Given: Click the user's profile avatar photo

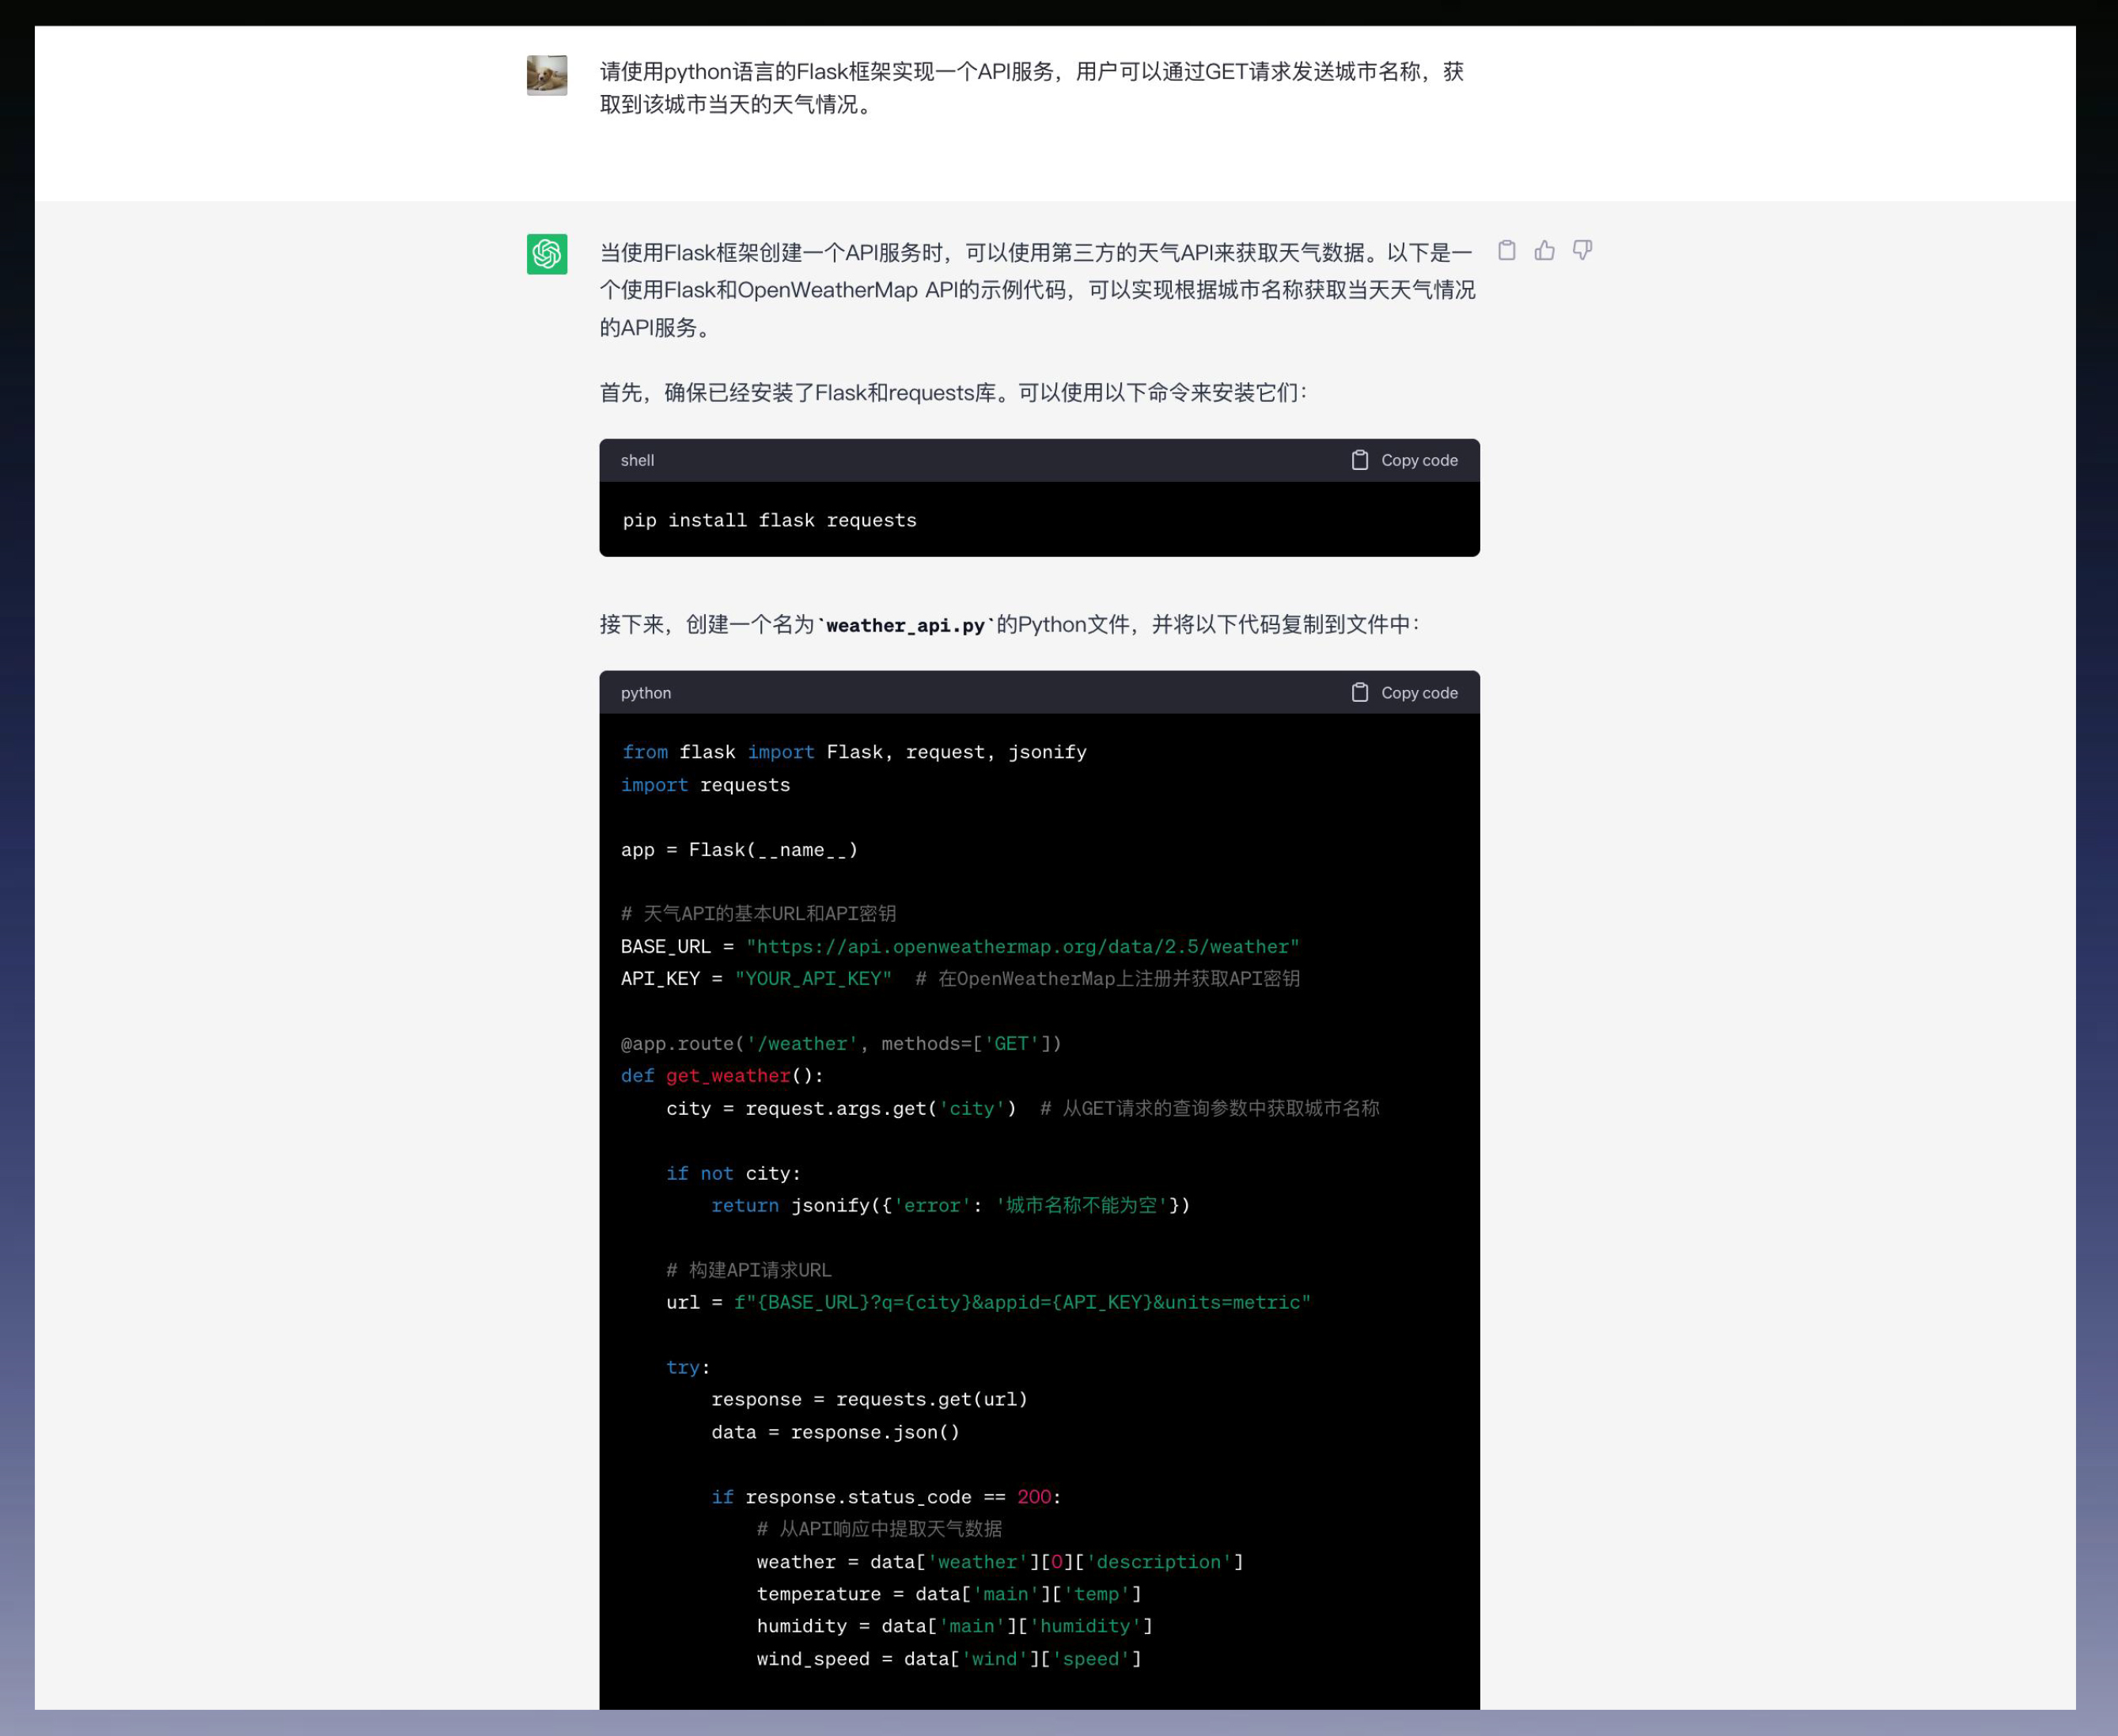Looking at the screenshot, I should [547, 75].
